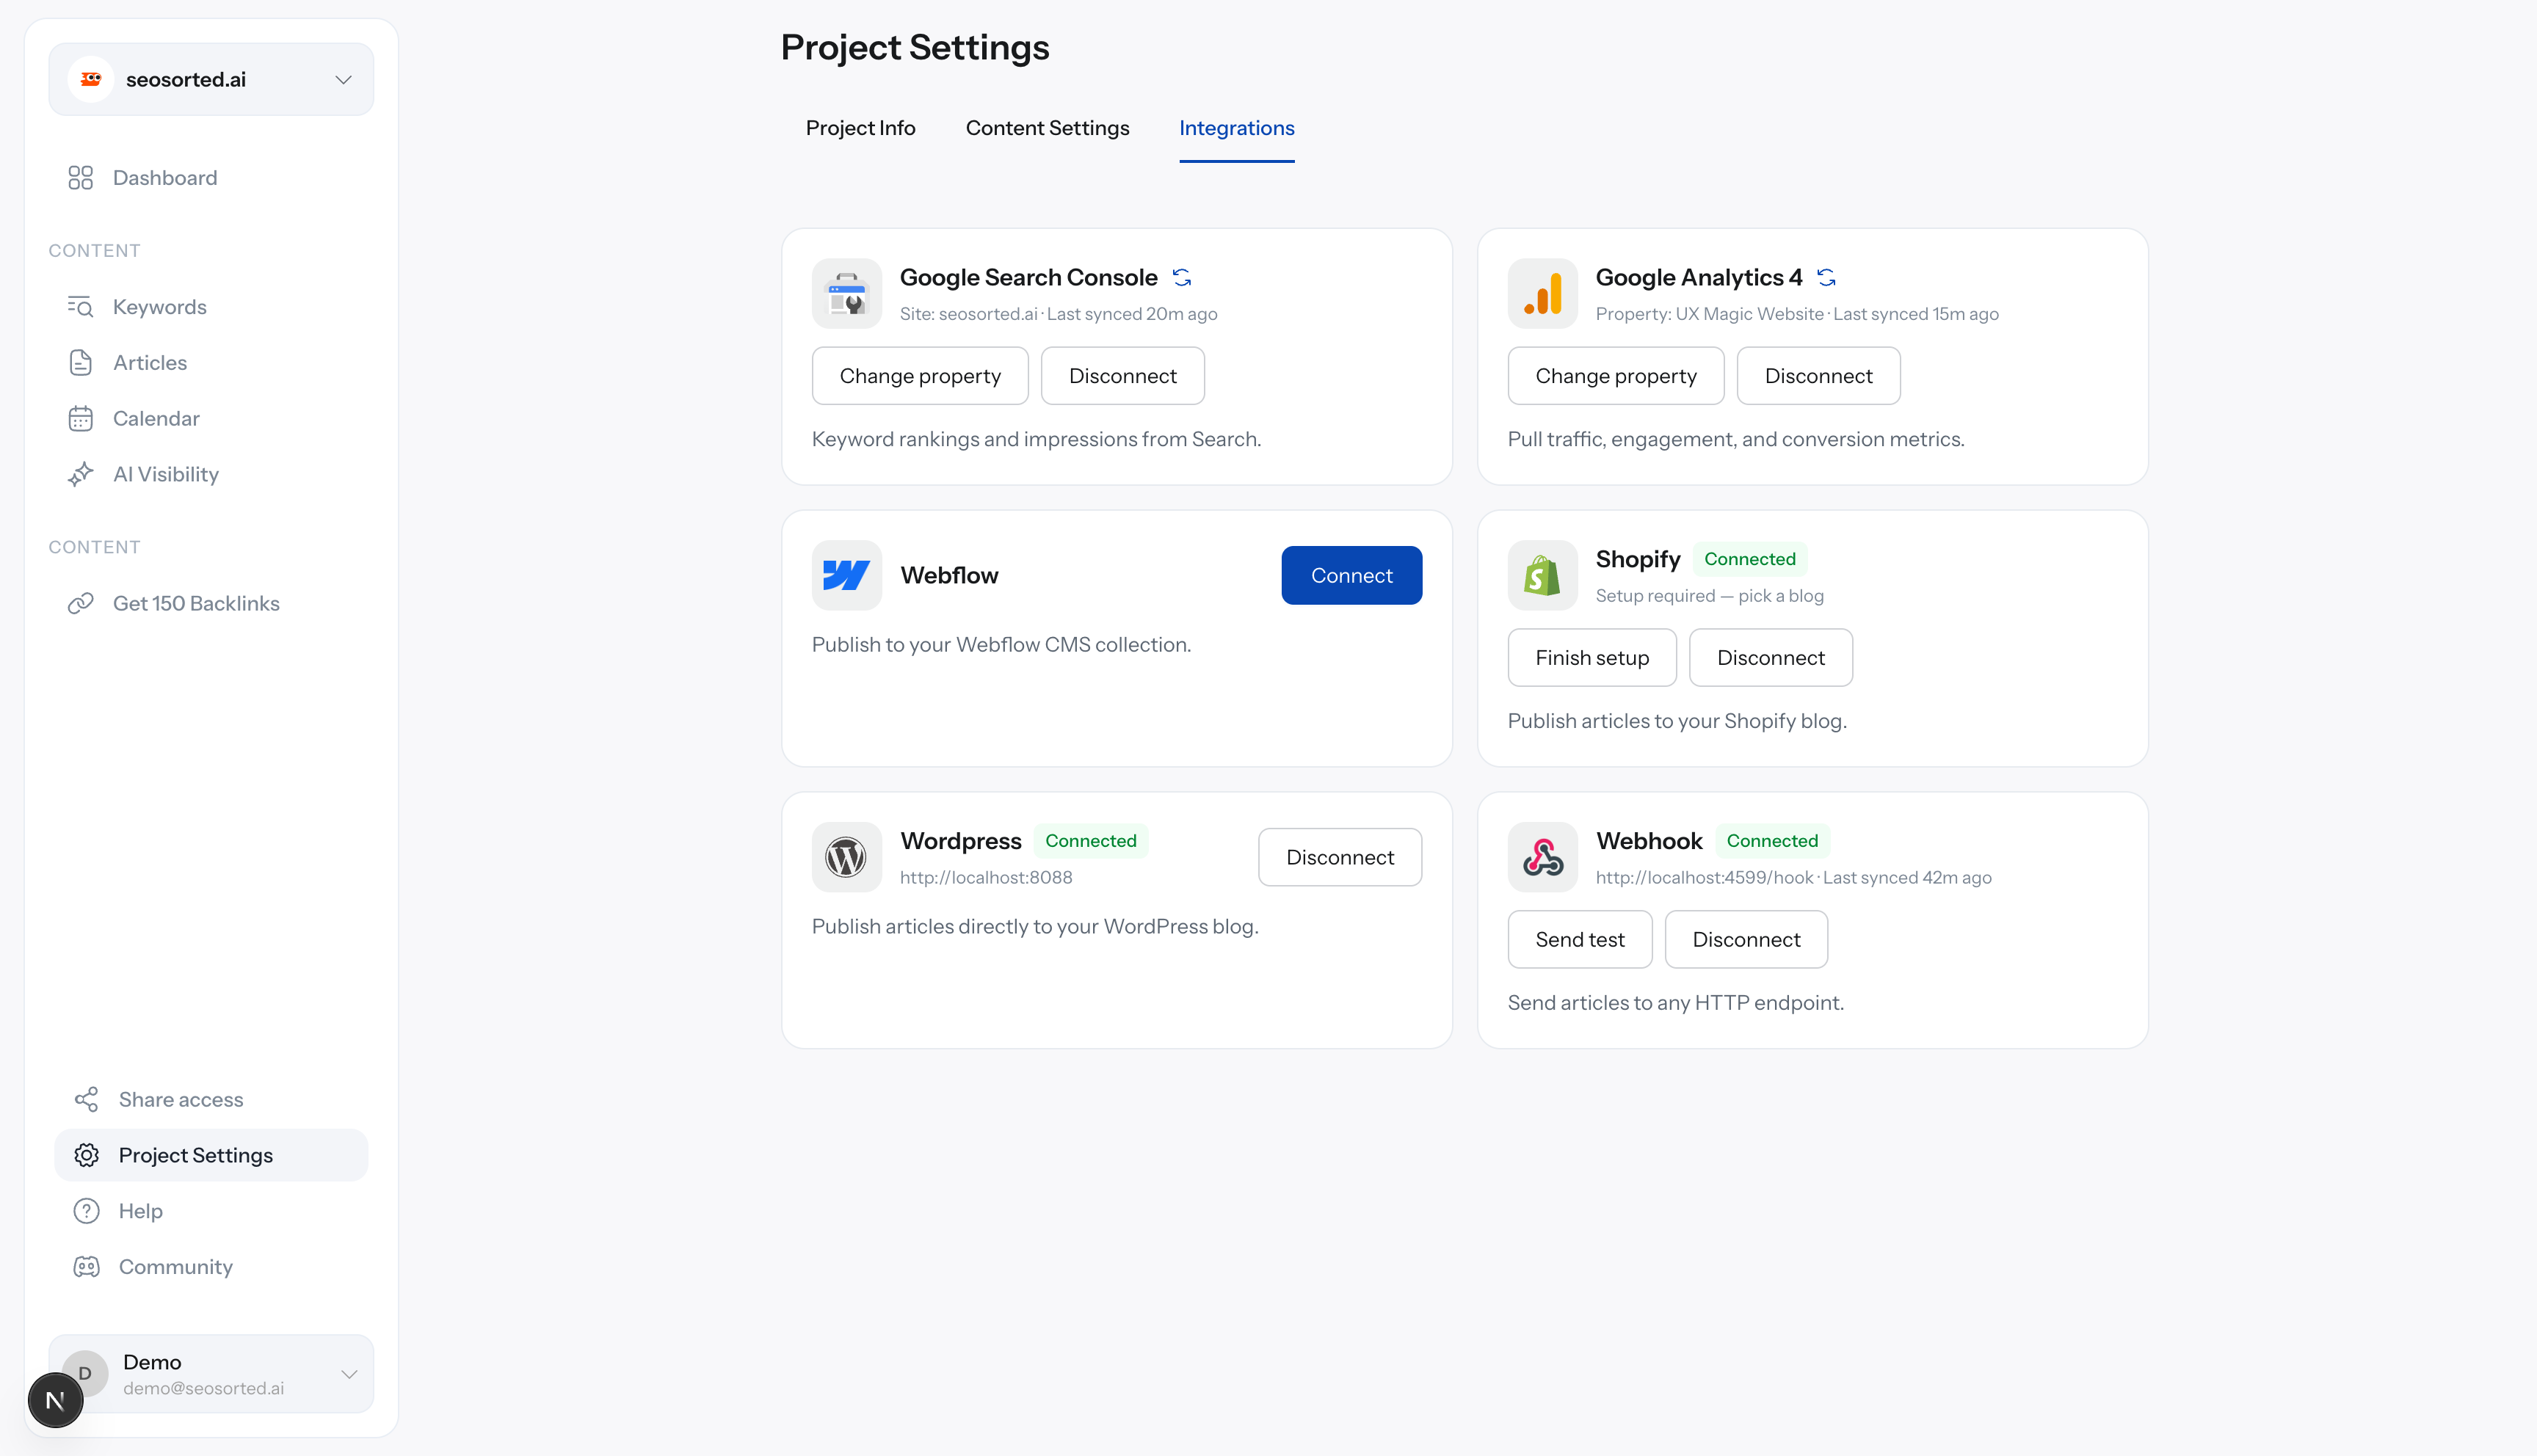Open the Articles section
2537x1456 pixels.
point(211,363)
